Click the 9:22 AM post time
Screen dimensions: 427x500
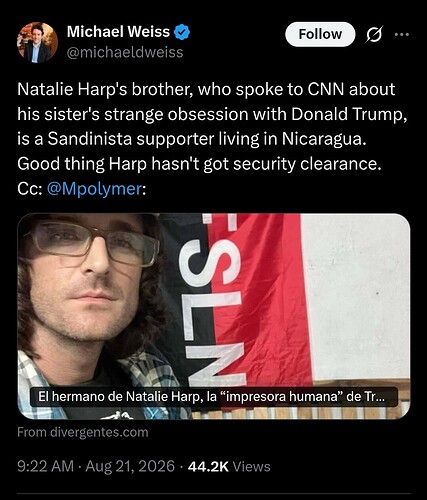point(45,466)
